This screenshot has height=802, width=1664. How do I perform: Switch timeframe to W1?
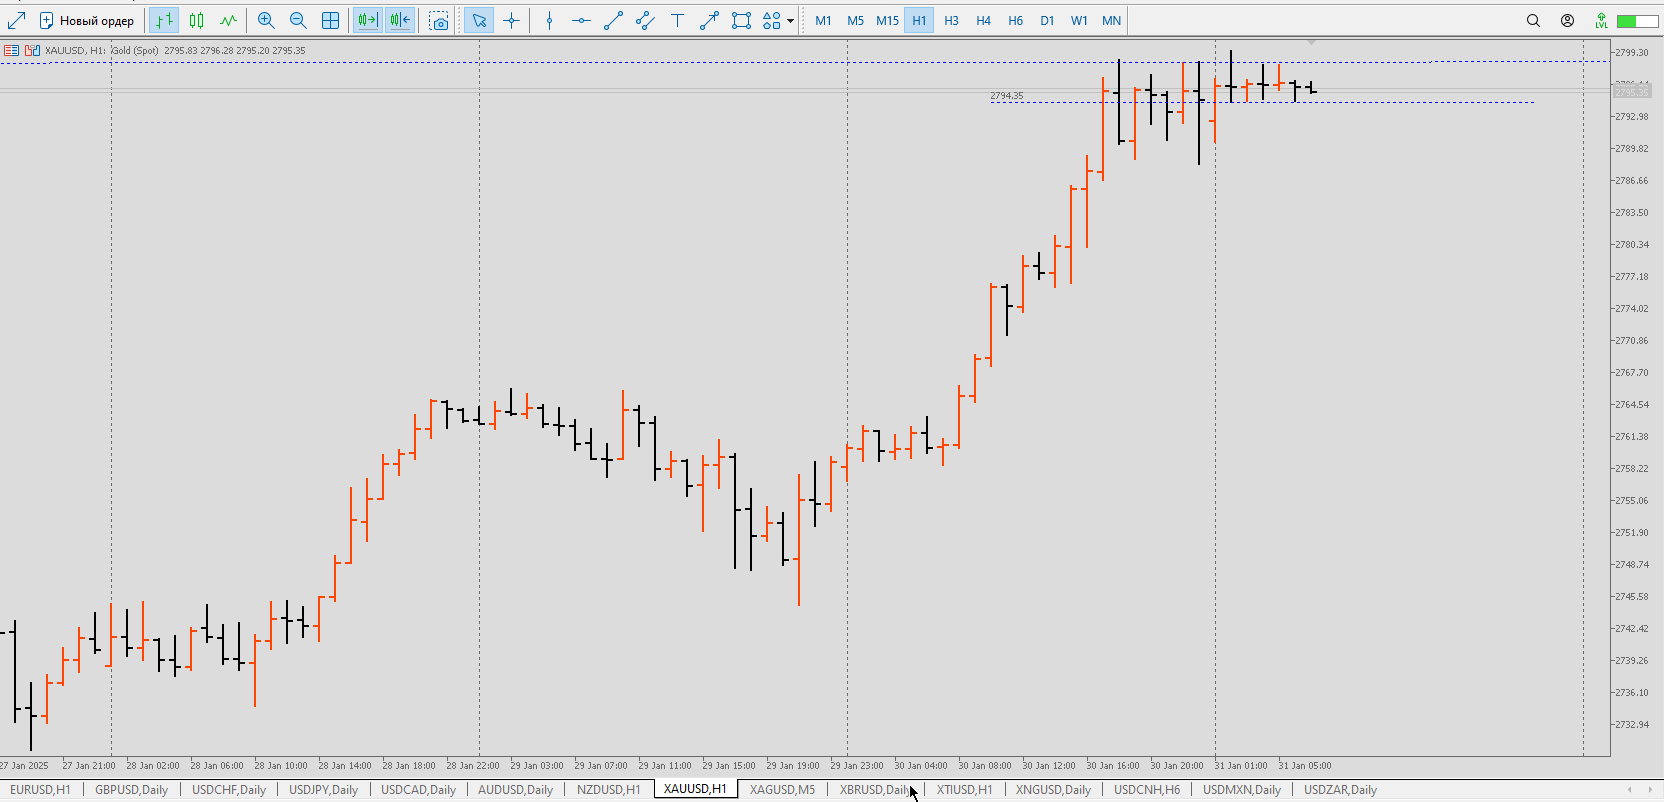pos(1079,20)
